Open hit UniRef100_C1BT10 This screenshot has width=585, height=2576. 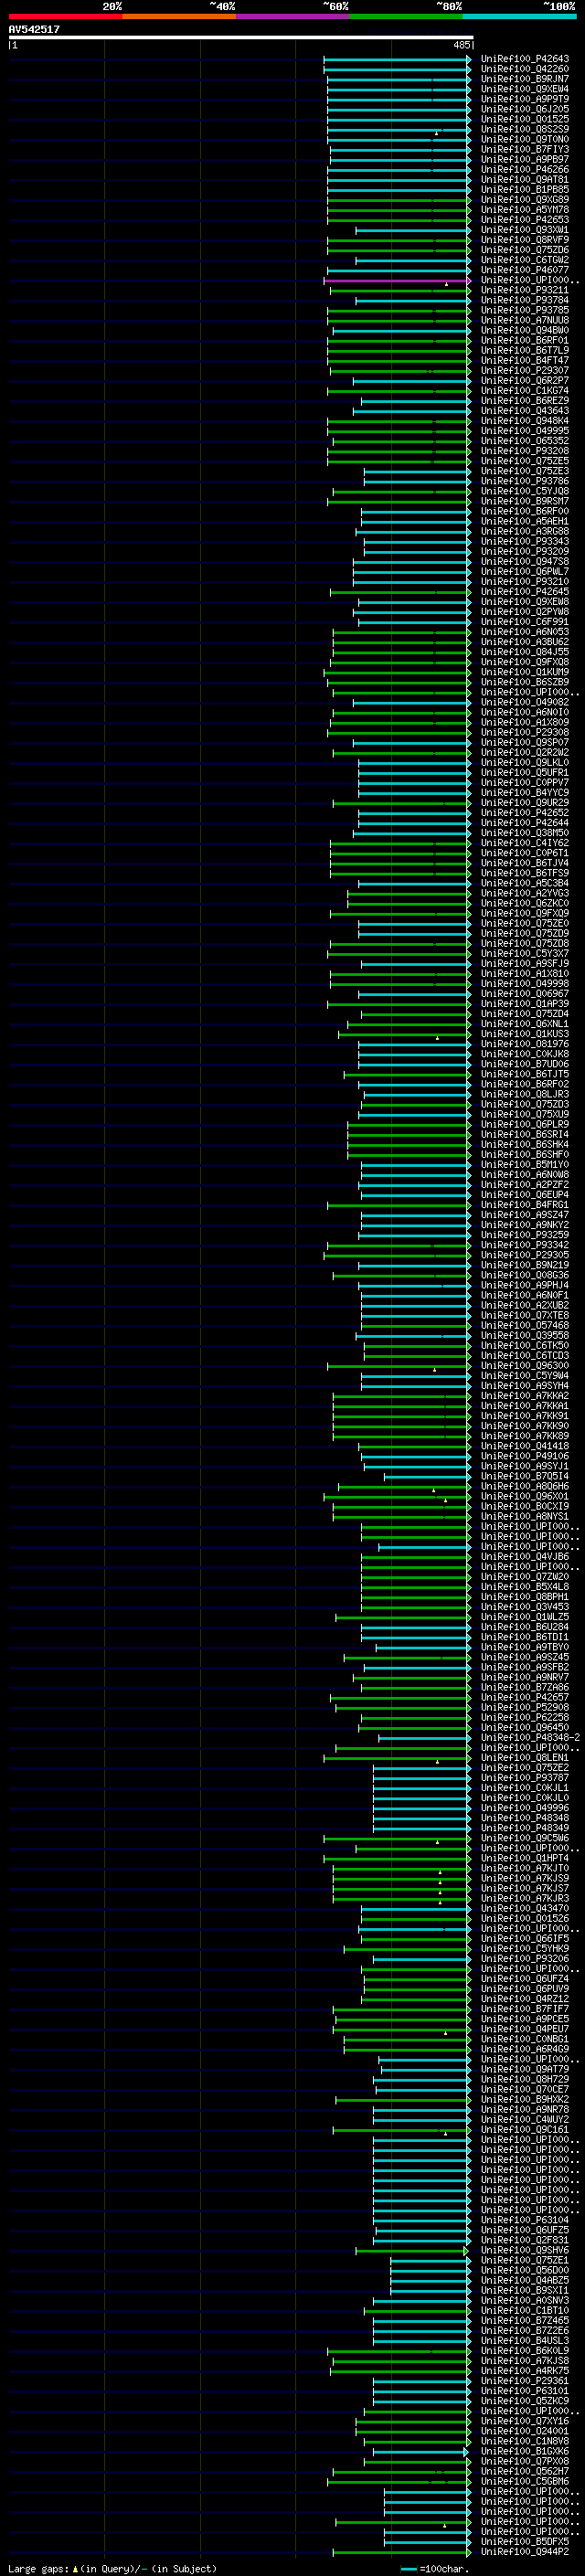pyautogui.click(x=525, y=2311)
